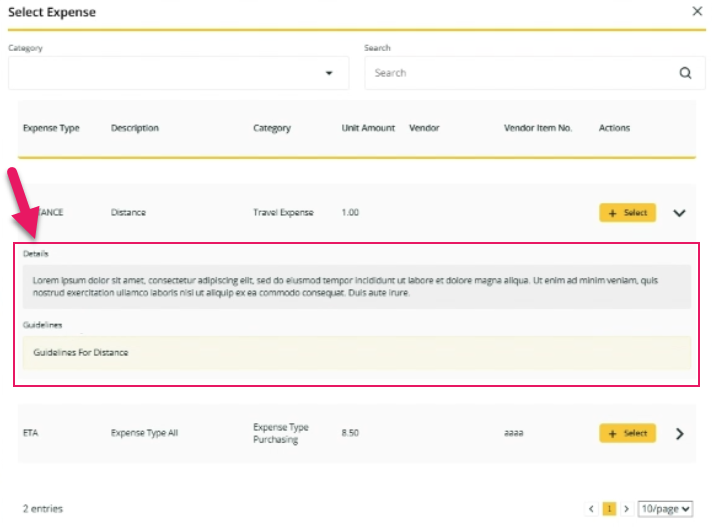This screenshot has height=527, width=712.
Task: Click the Category column header
Action: tap(272, 128)
